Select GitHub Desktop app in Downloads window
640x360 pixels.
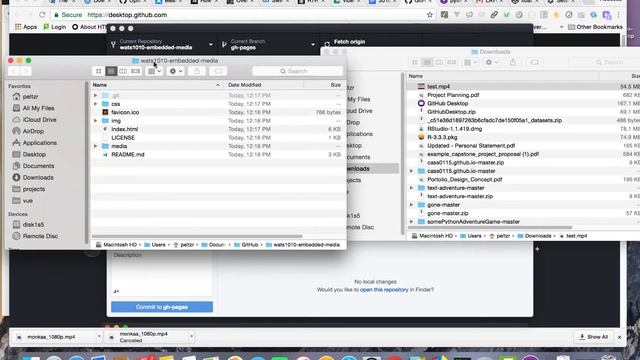click(523, 104)
